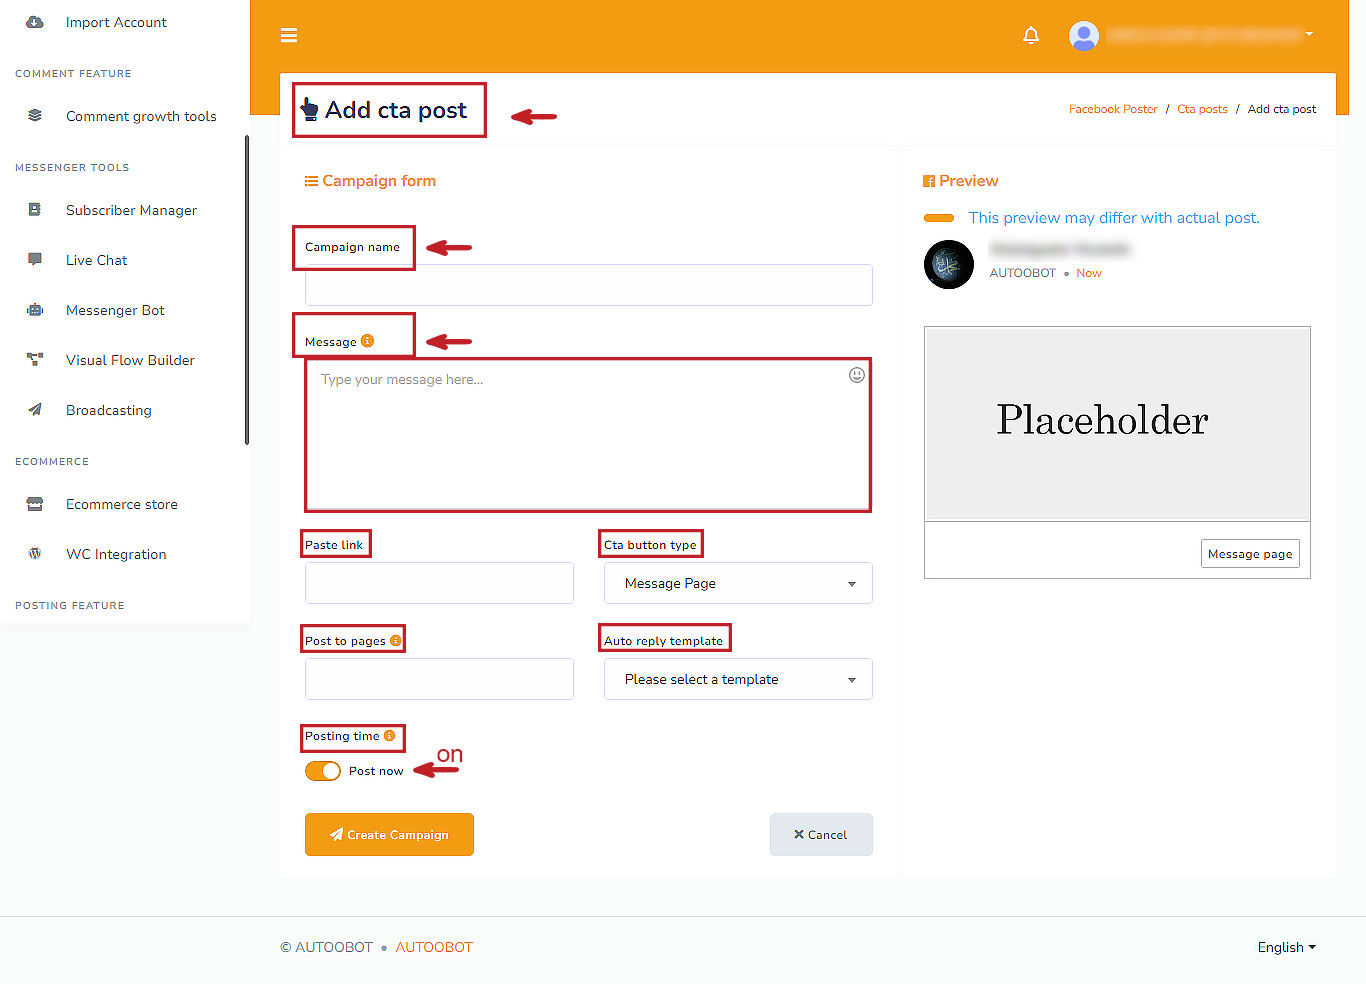This screenshot has width=1366, height=984.
Task: Toggle the Post now switch
Action: click(323, 771)
